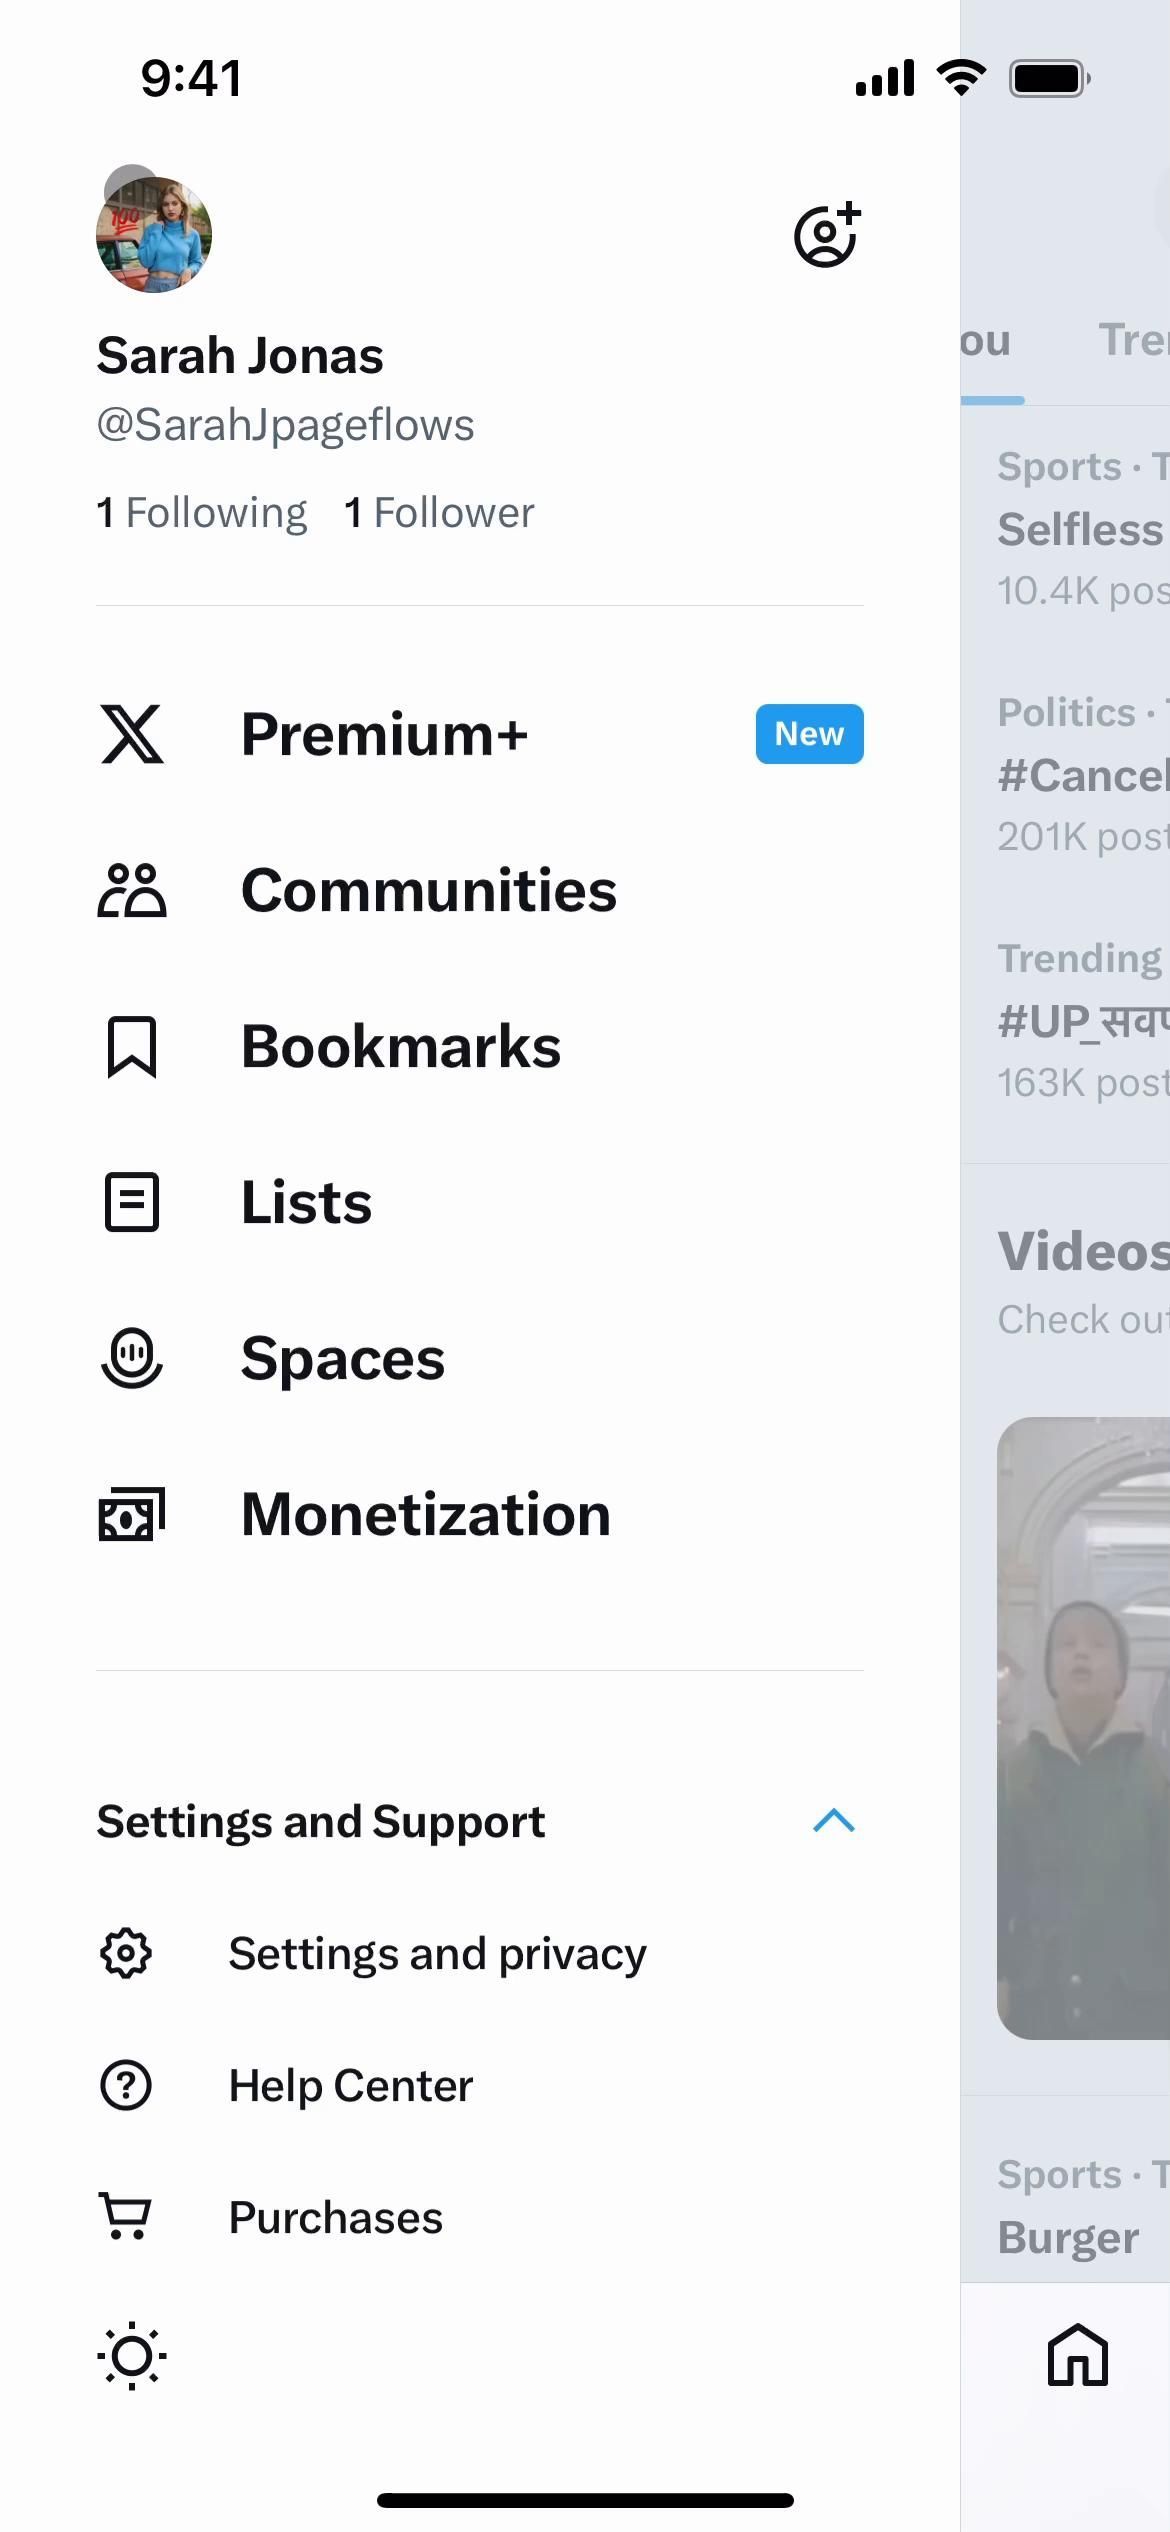1170x2532 pixels.
Task: Select the Lists document icon
Action: click(x=132, y=1202)
